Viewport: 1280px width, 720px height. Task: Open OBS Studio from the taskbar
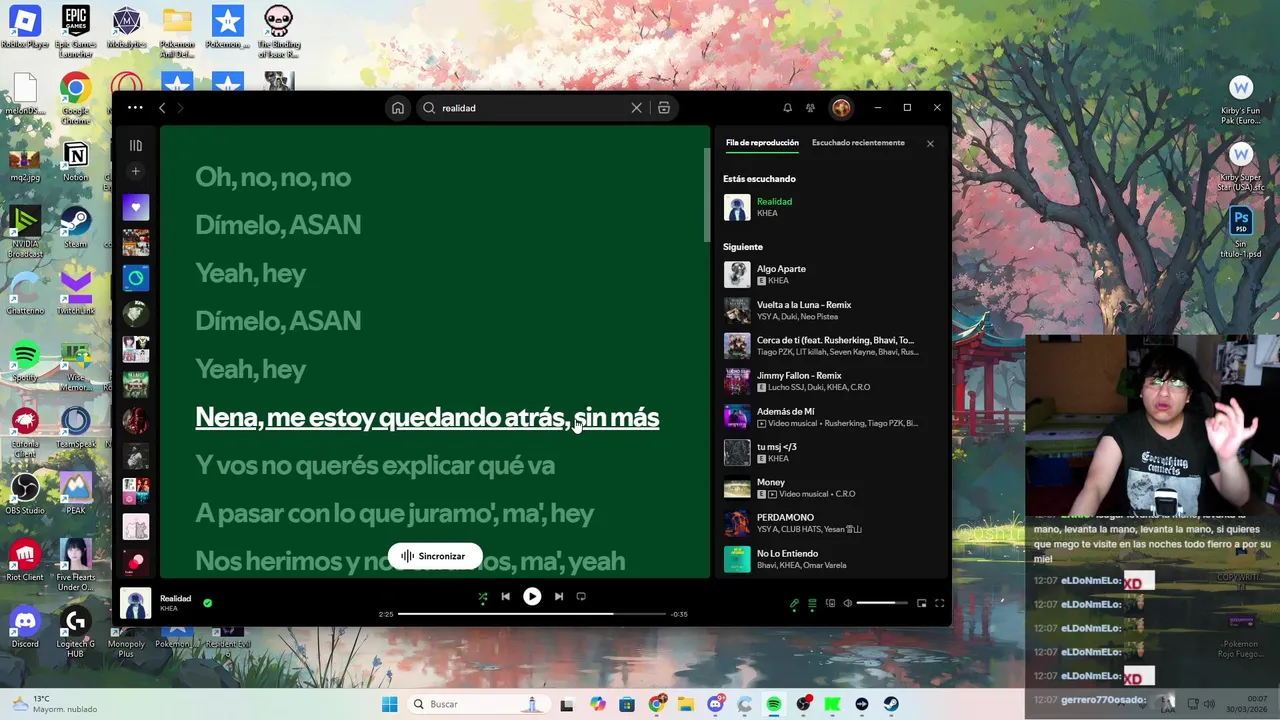coord(803,705)
